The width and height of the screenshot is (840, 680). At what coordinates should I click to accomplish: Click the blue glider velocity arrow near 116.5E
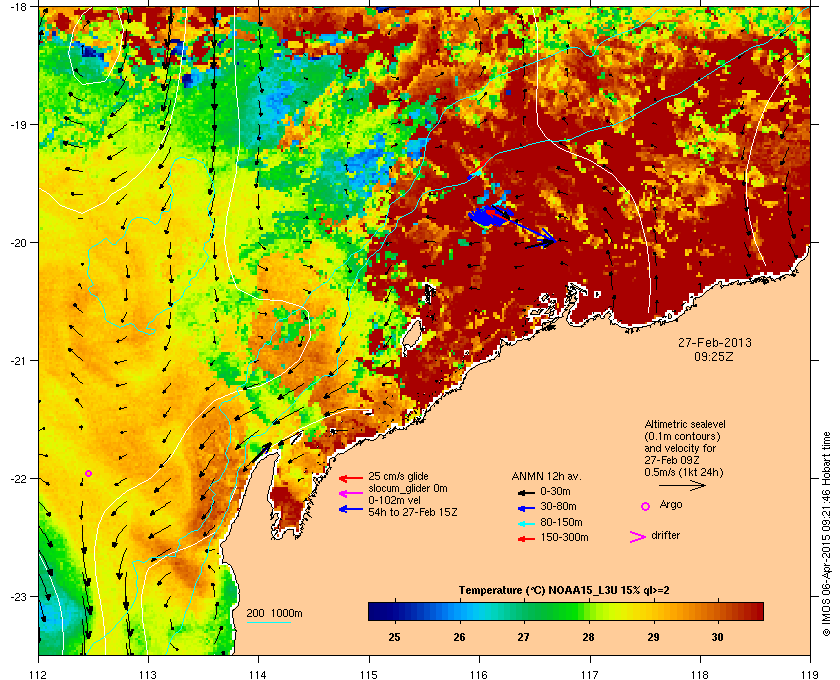(530, 230)
